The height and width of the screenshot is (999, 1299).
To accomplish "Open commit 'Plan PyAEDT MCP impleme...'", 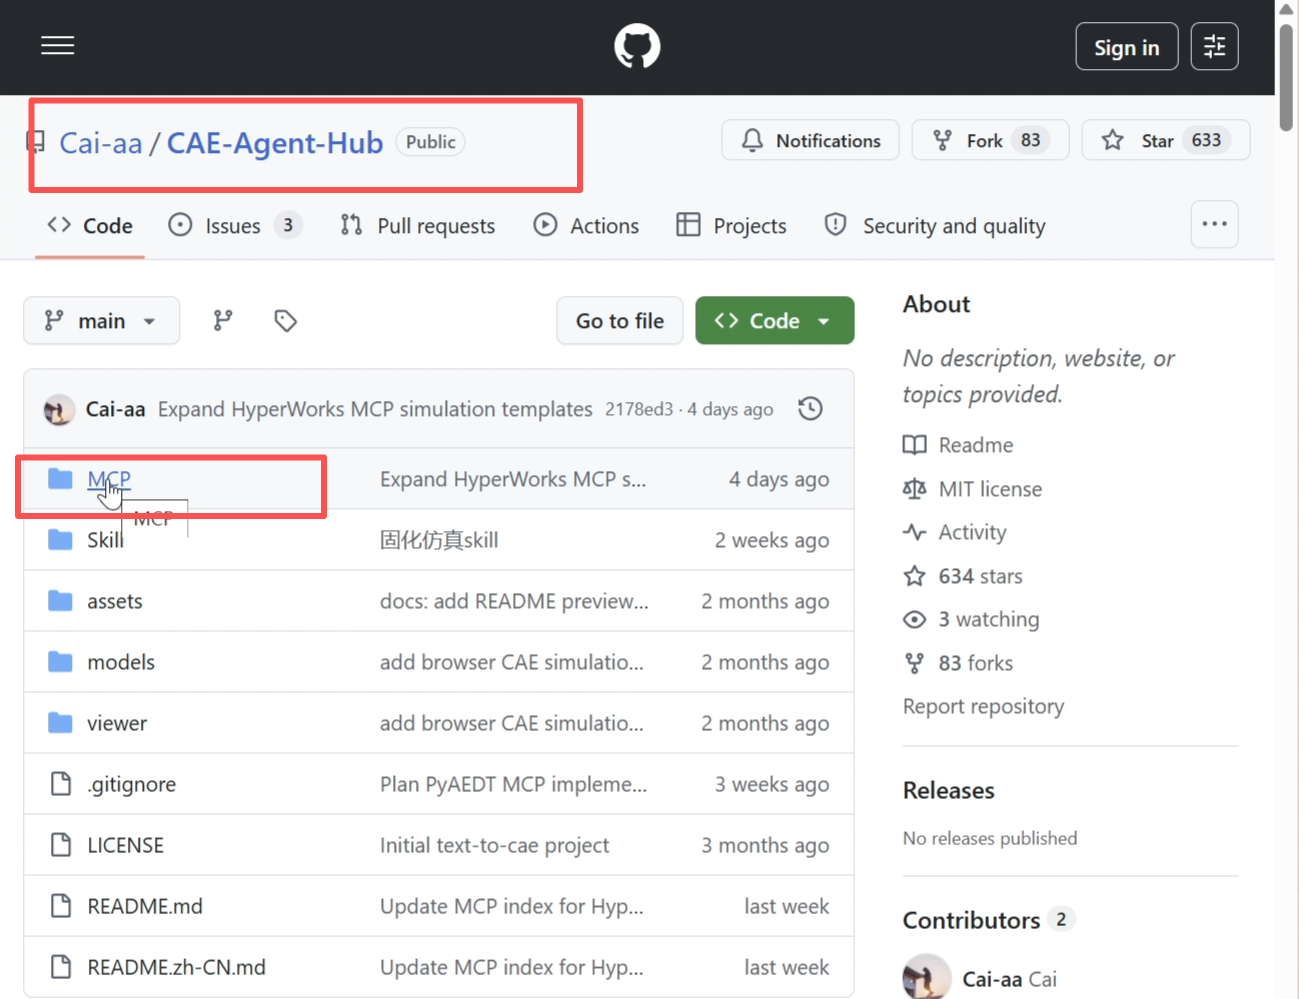I will (x=513, y=784).
